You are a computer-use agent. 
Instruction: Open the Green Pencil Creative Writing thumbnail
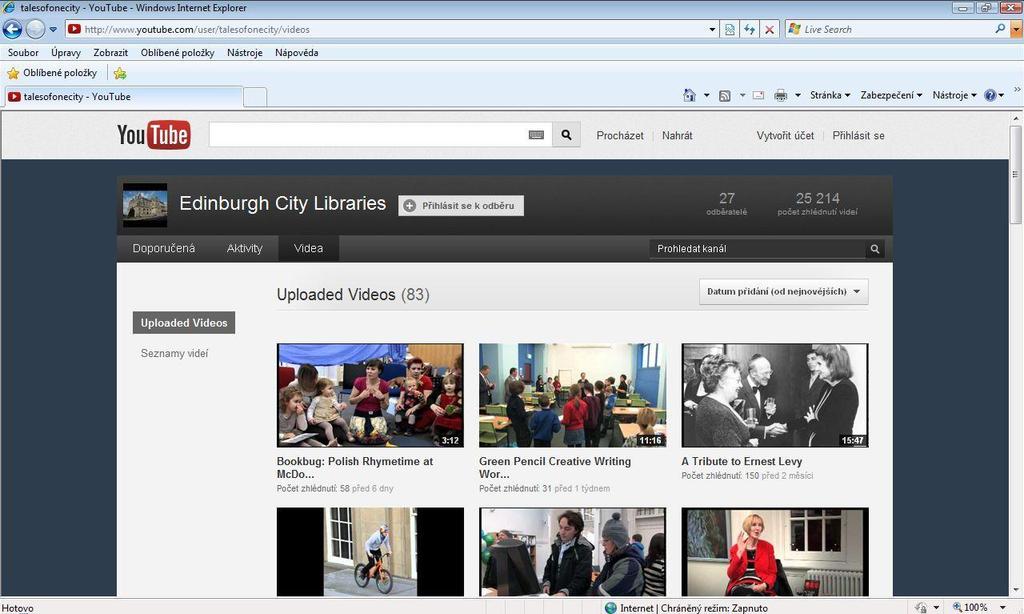point(573,395)
